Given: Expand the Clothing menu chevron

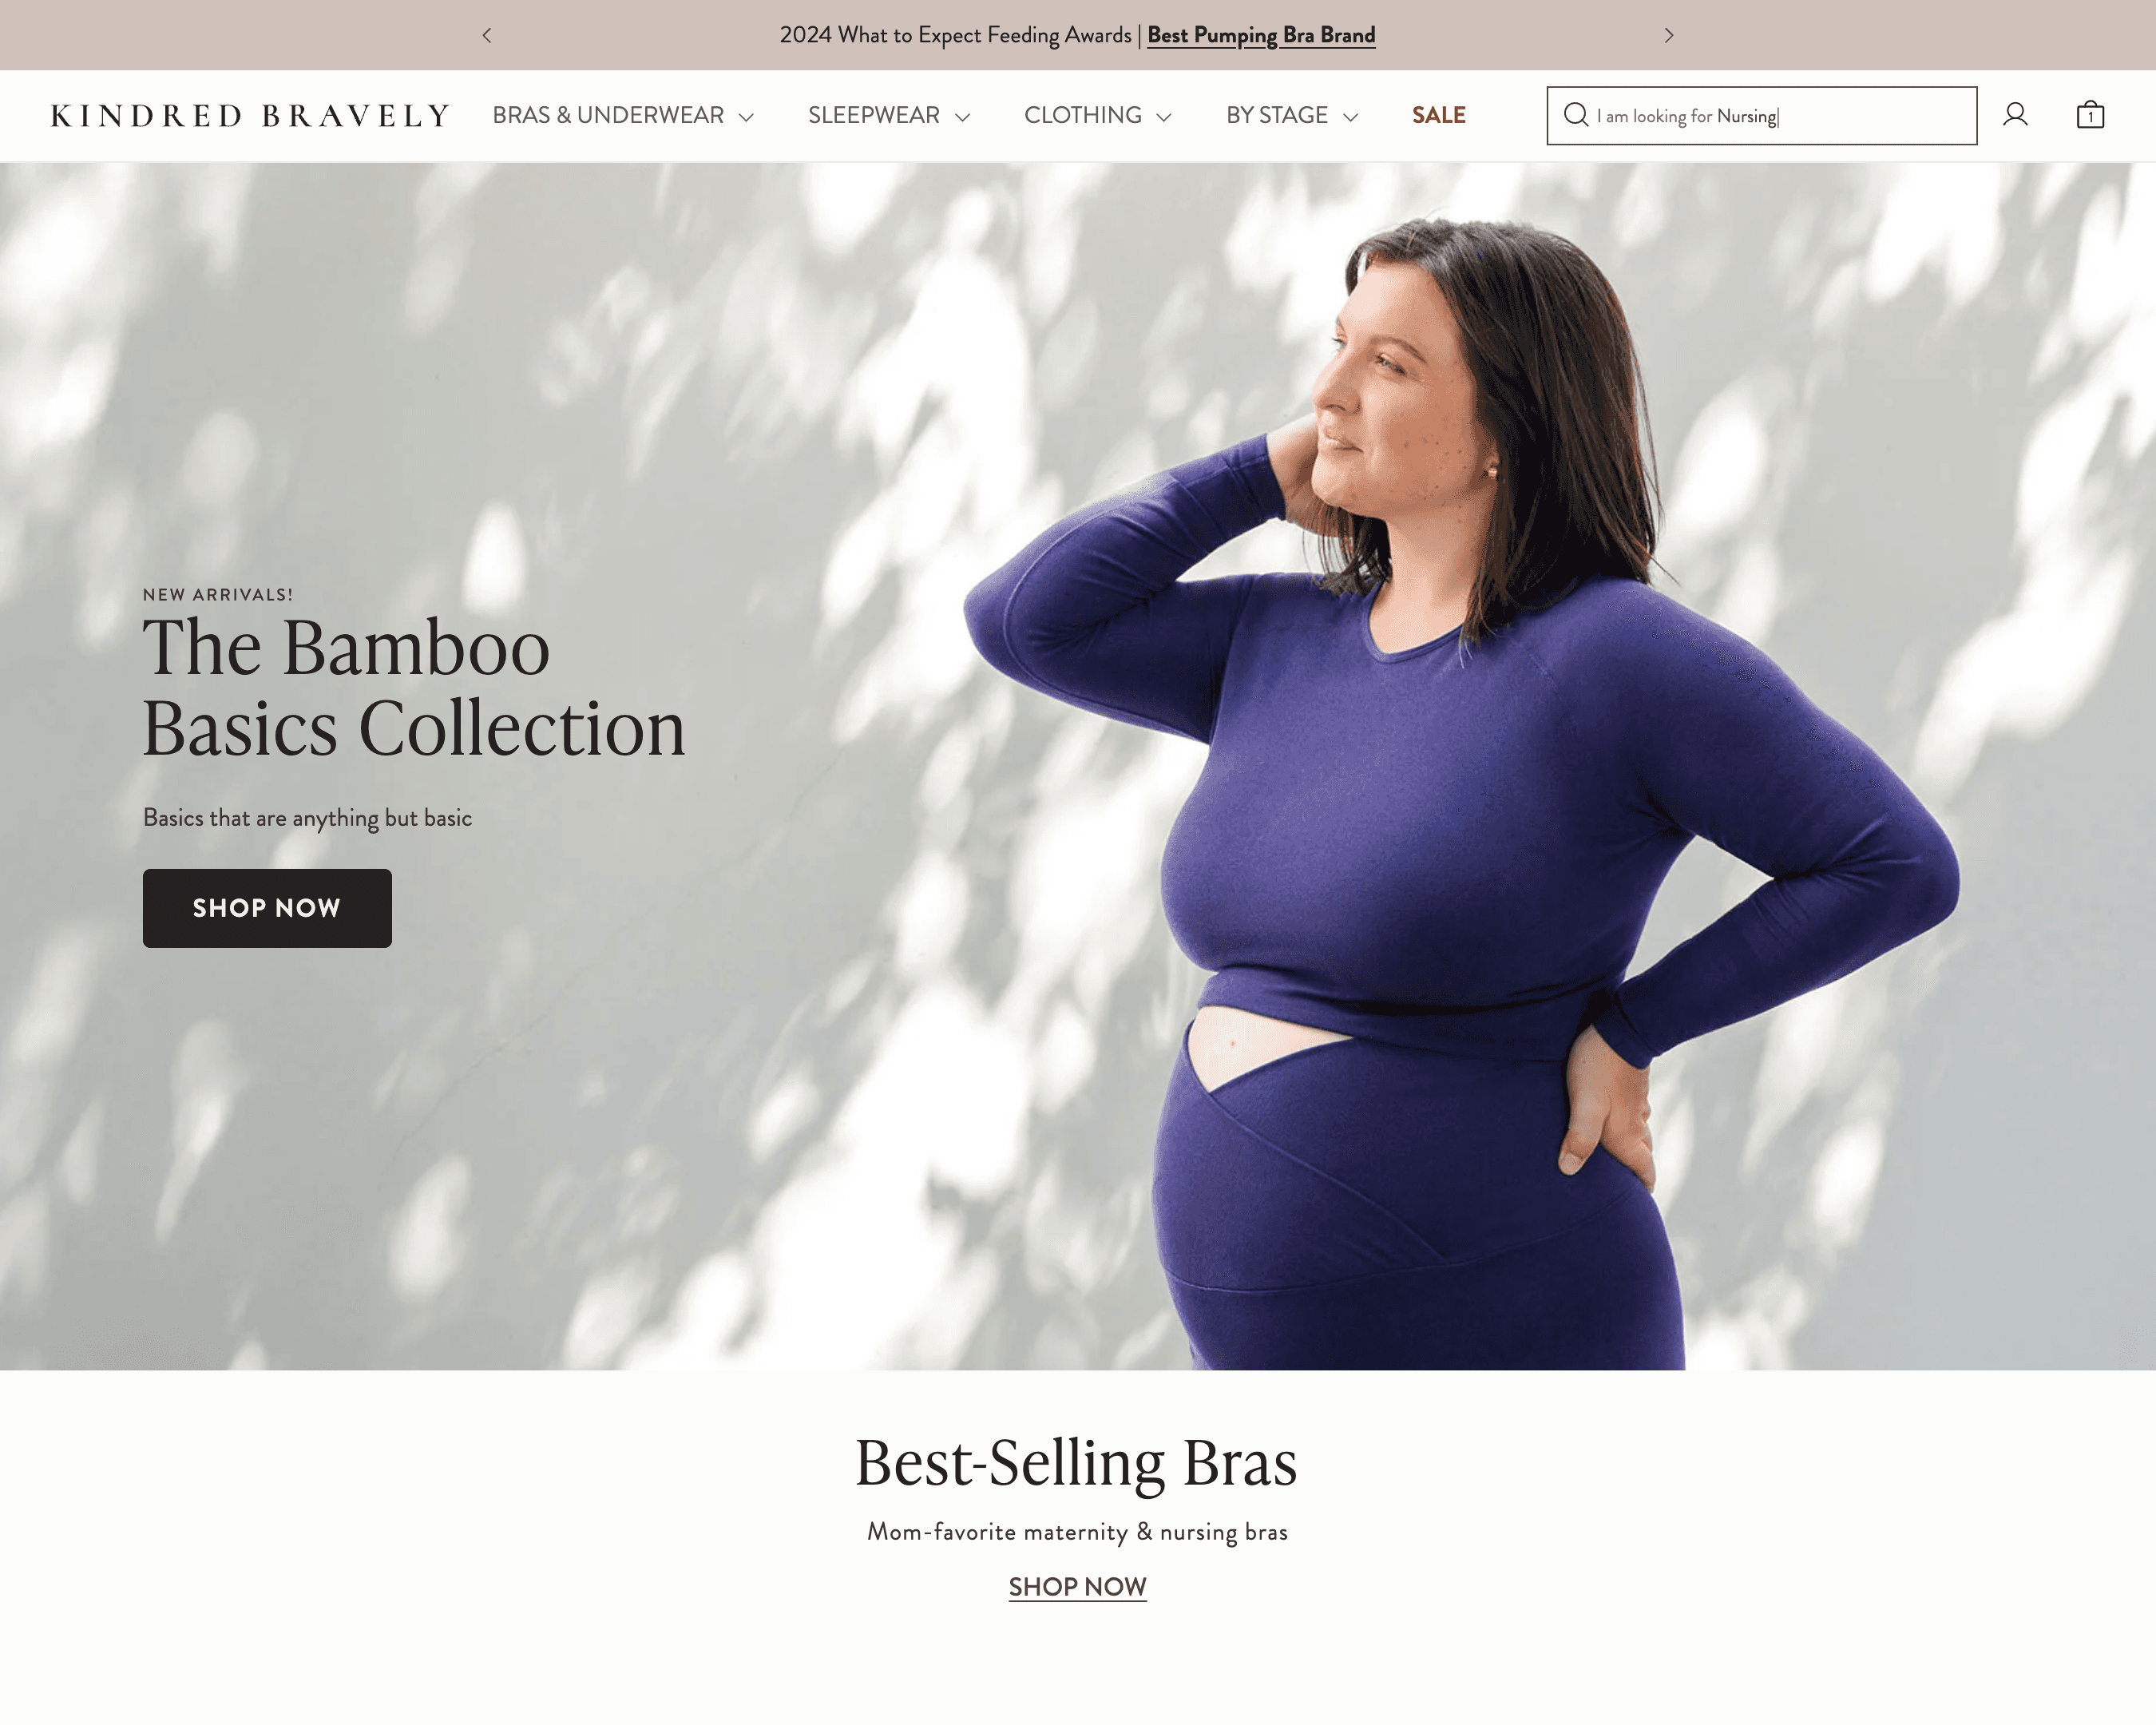Looking at the screenshot, I should click(x=1163, y=117).
